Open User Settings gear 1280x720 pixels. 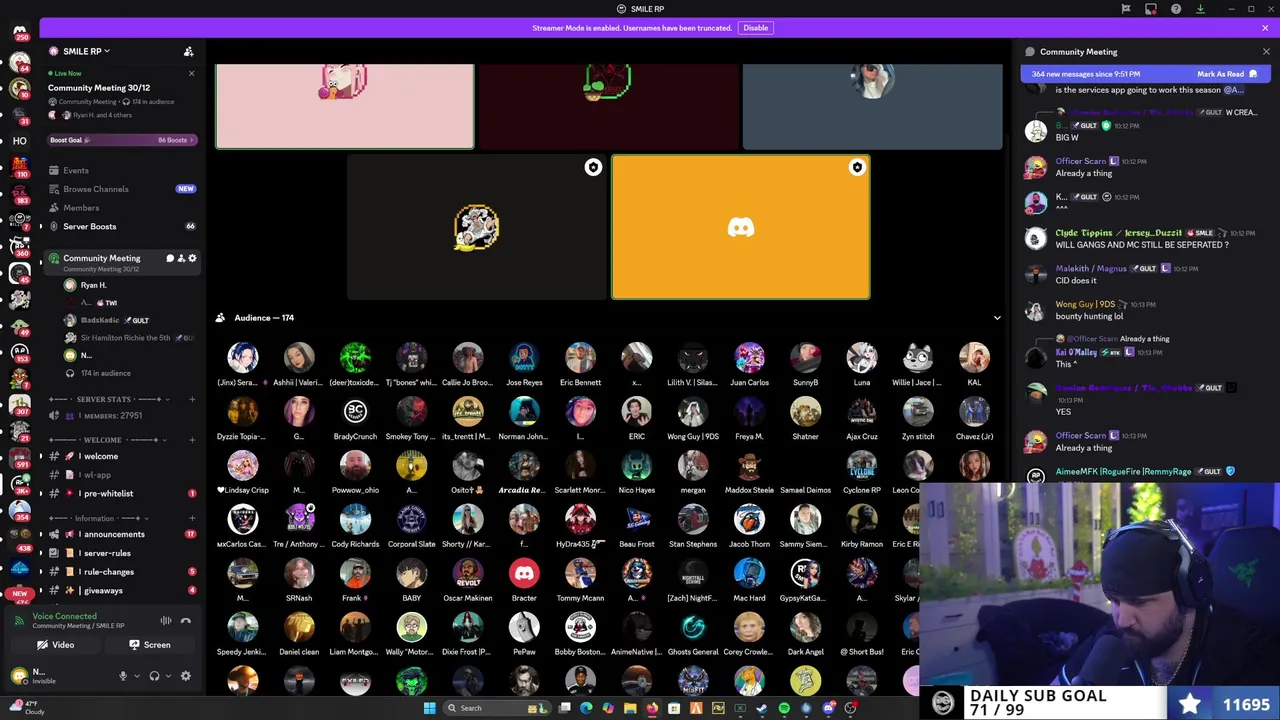coord(185,676)
